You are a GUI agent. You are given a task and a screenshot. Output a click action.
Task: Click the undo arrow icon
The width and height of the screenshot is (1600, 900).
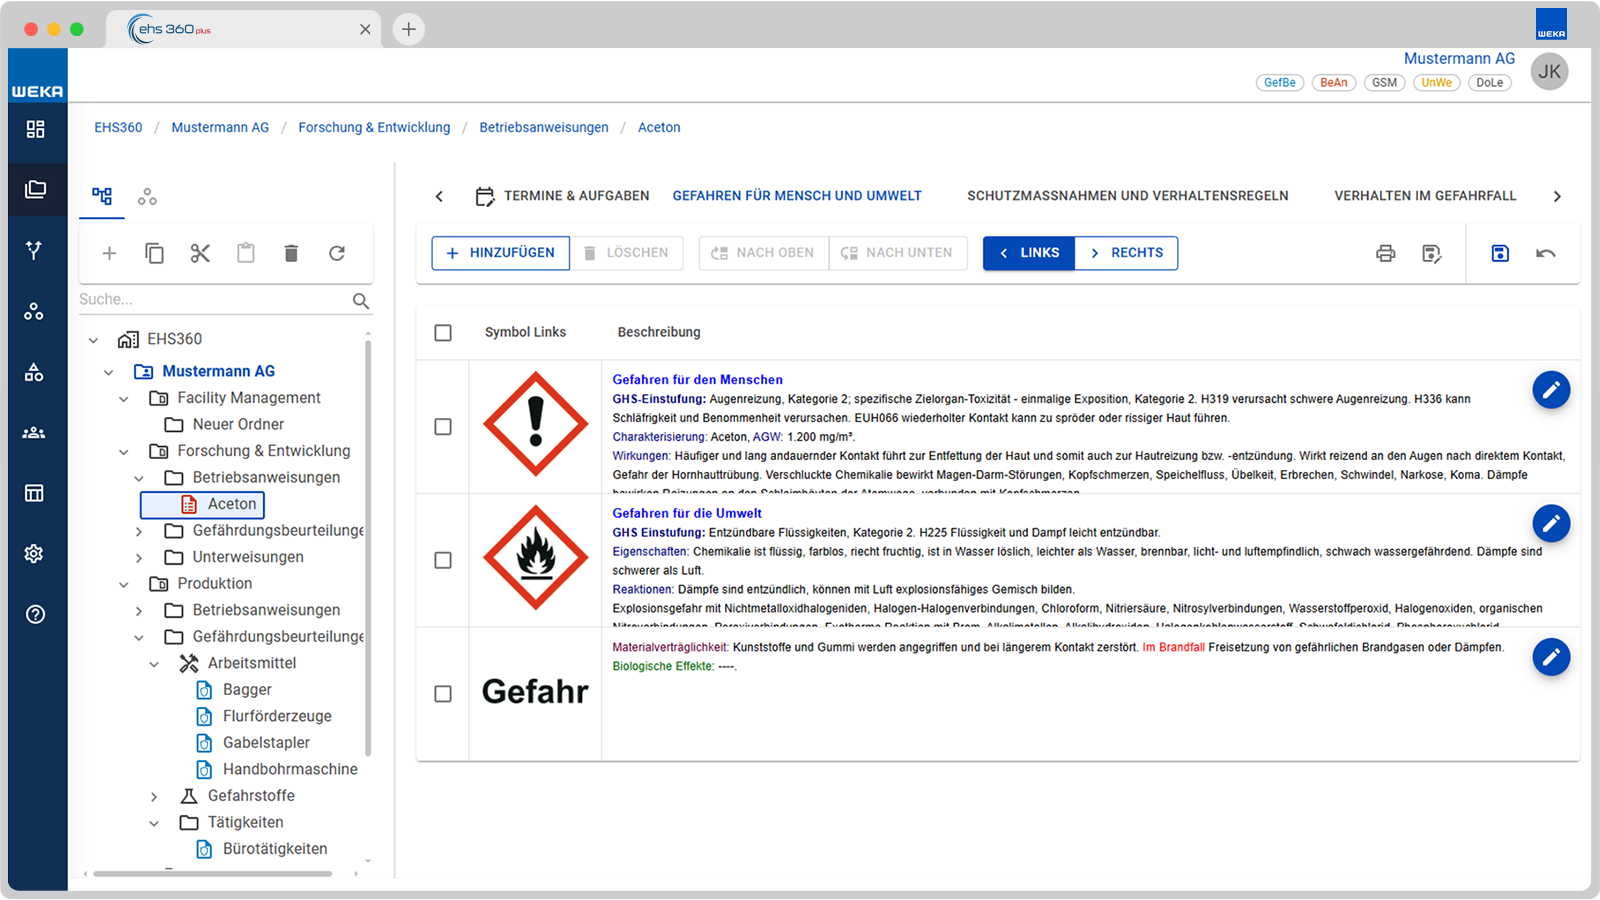1545,253
